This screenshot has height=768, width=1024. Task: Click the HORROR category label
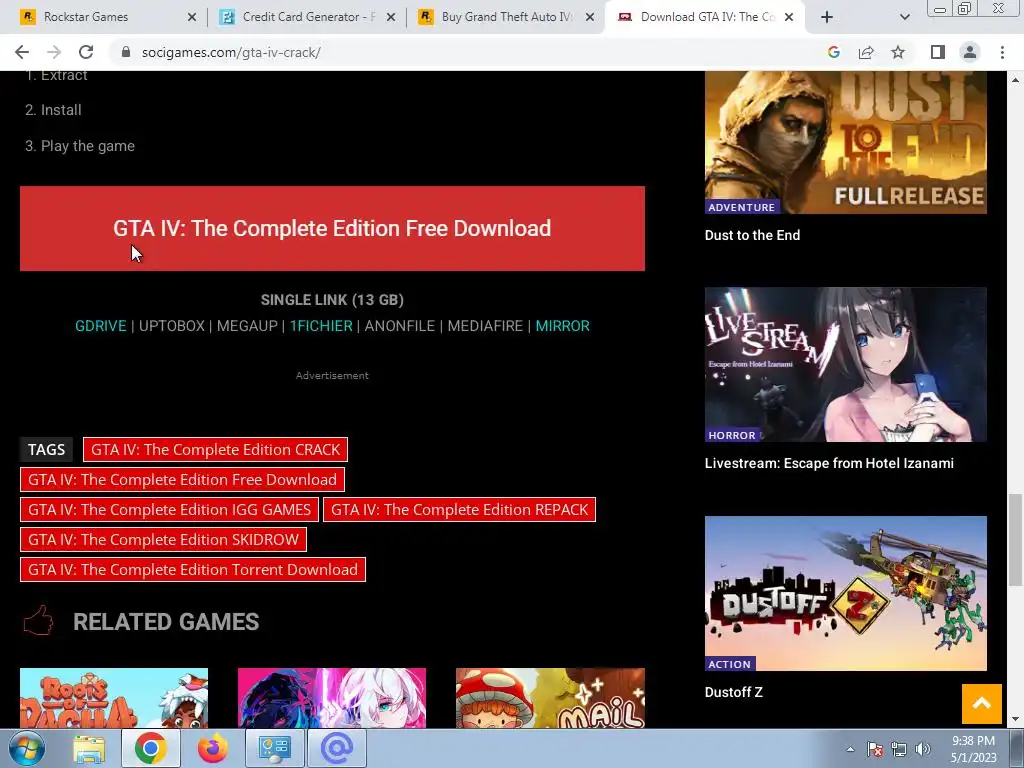pyautogui.click(x=732, y=435)
